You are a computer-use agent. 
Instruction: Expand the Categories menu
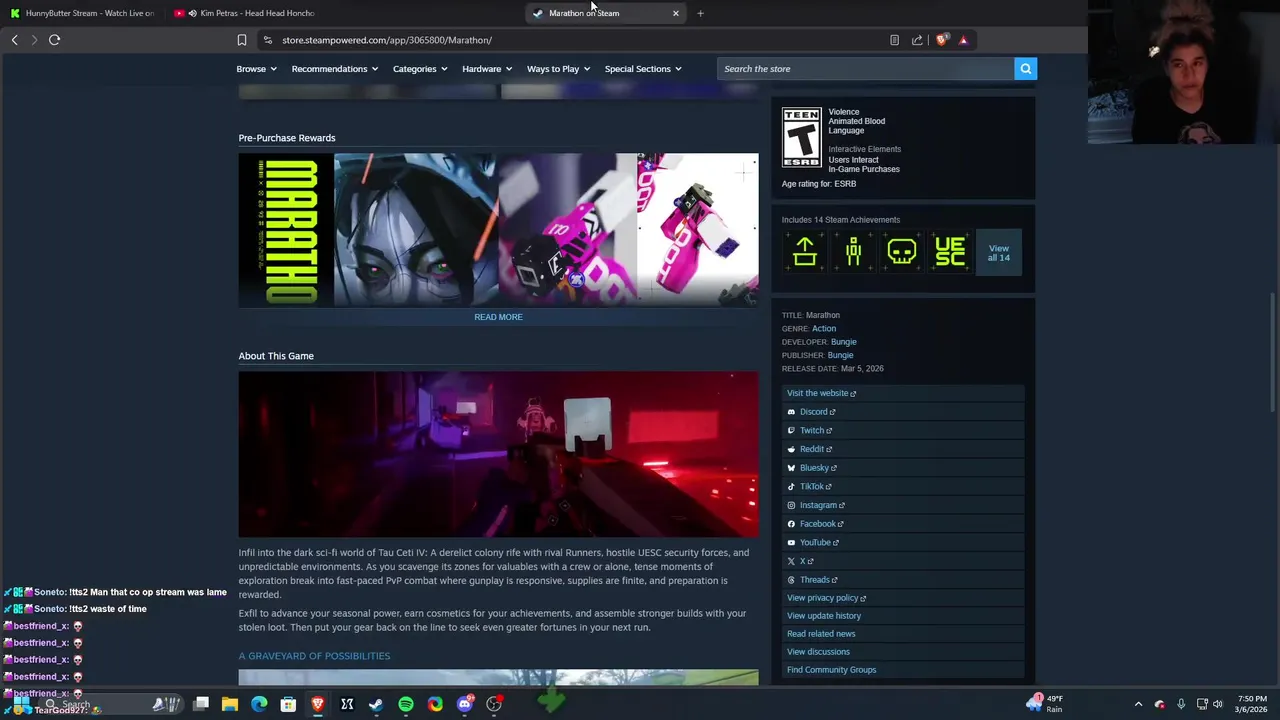tap(419, 69)
